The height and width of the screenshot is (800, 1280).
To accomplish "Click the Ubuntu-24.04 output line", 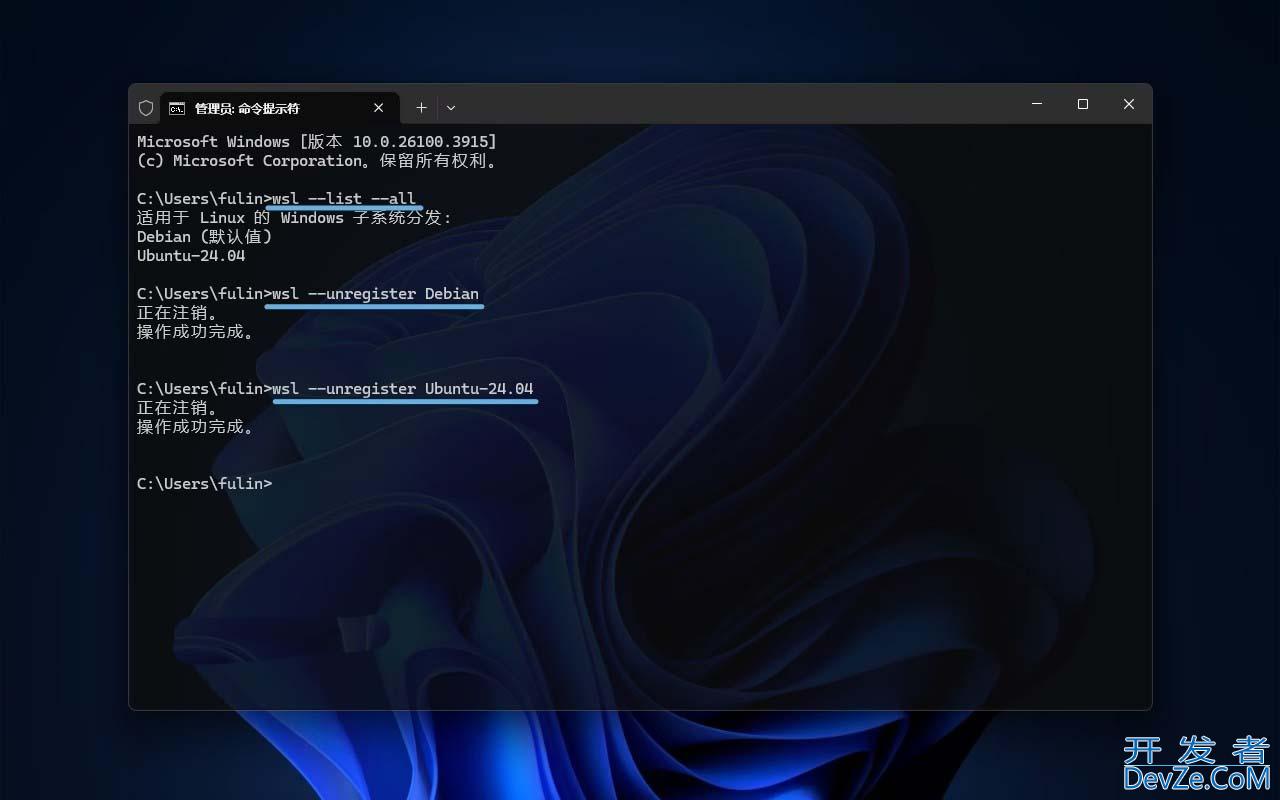I will [x=191, y=256].
